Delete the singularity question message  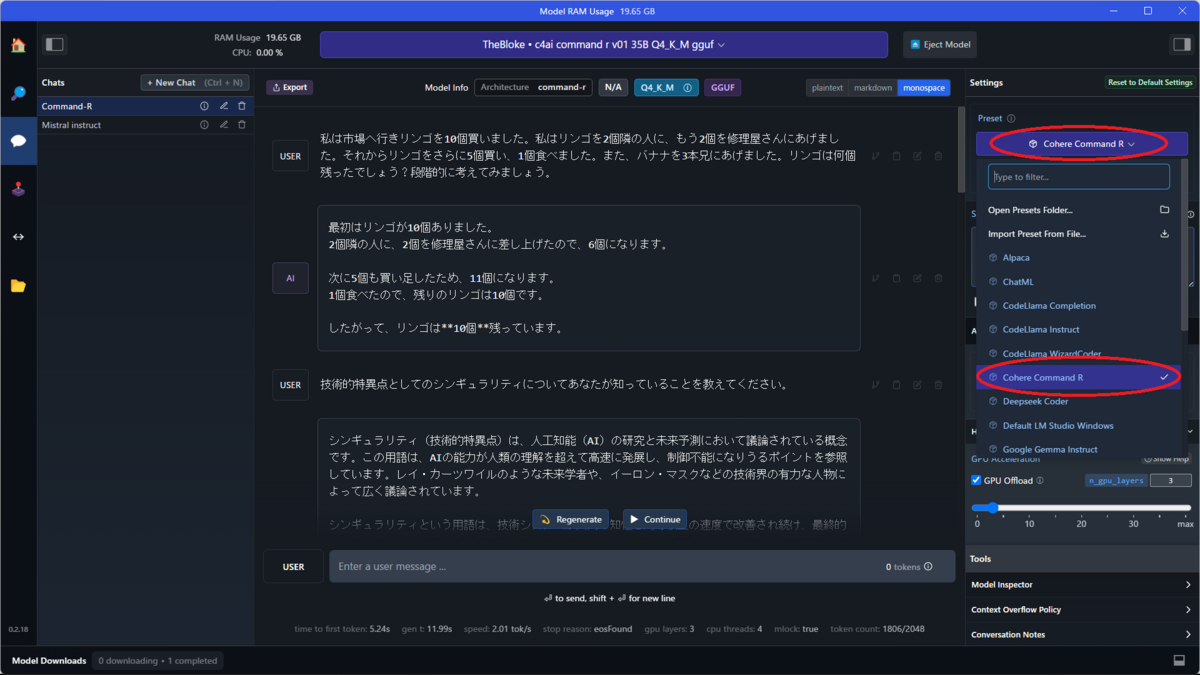(x=938, y=384)
